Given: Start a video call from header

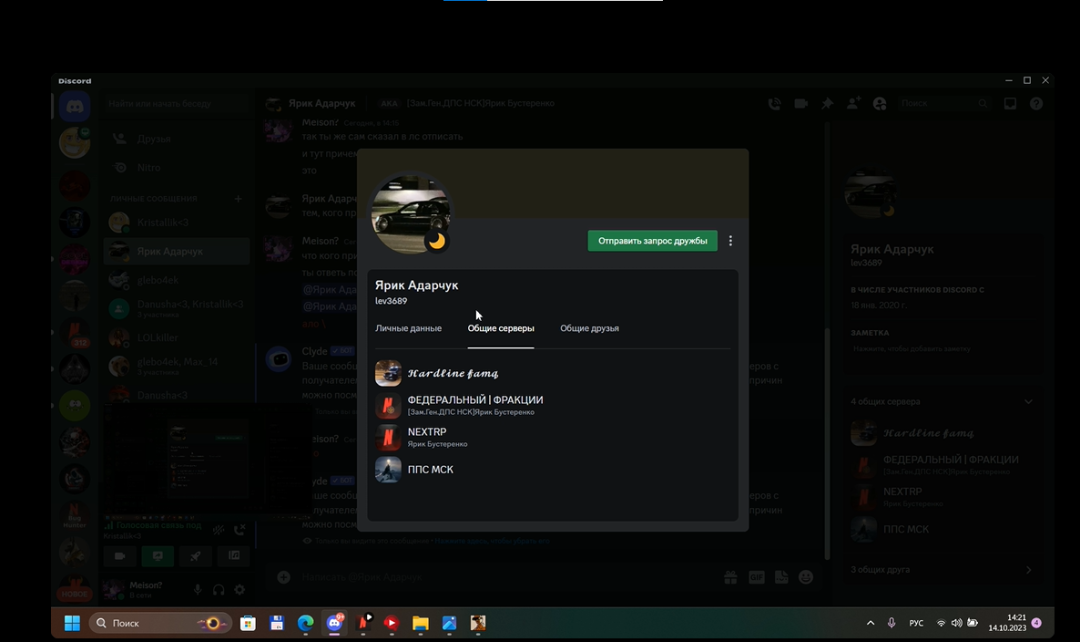Looking at the screenshot, I should click(800, 103).
